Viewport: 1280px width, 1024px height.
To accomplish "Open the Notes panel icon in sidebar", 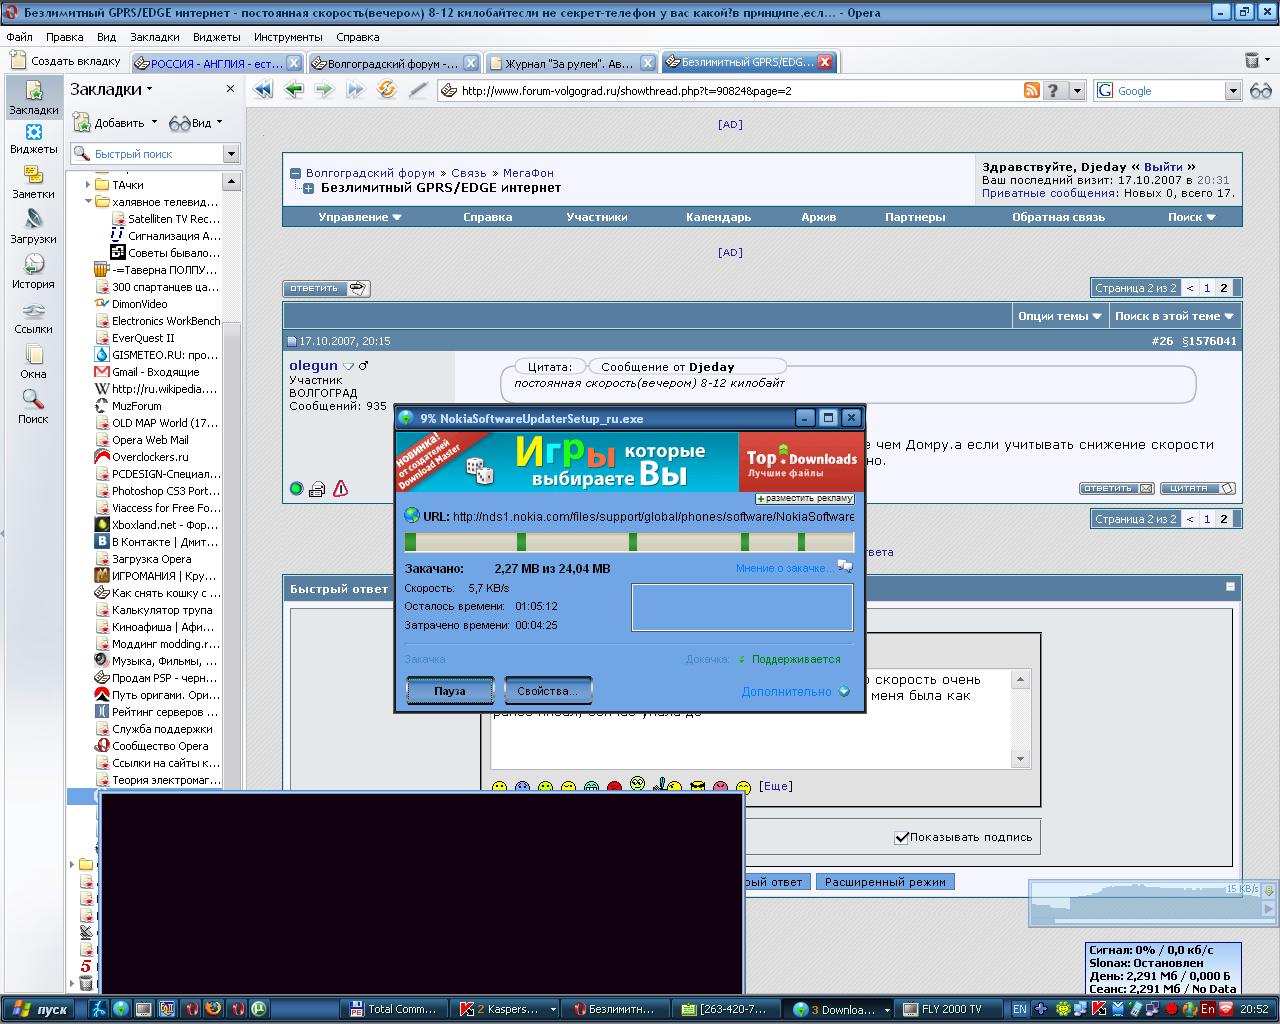I will tap(33, 182).
